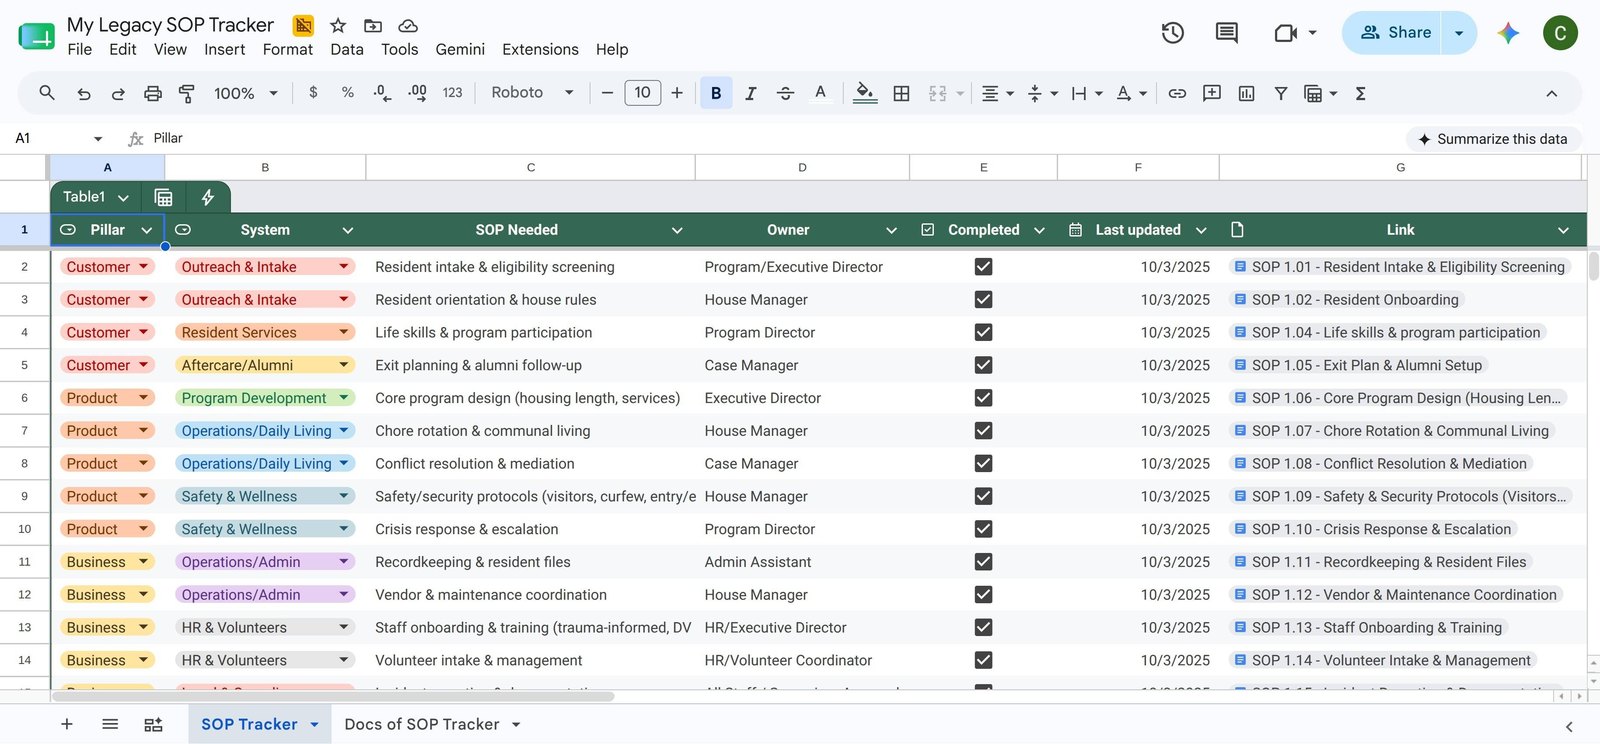Toggle Completed checkbox for Volunteer intake row

point(983,660)
